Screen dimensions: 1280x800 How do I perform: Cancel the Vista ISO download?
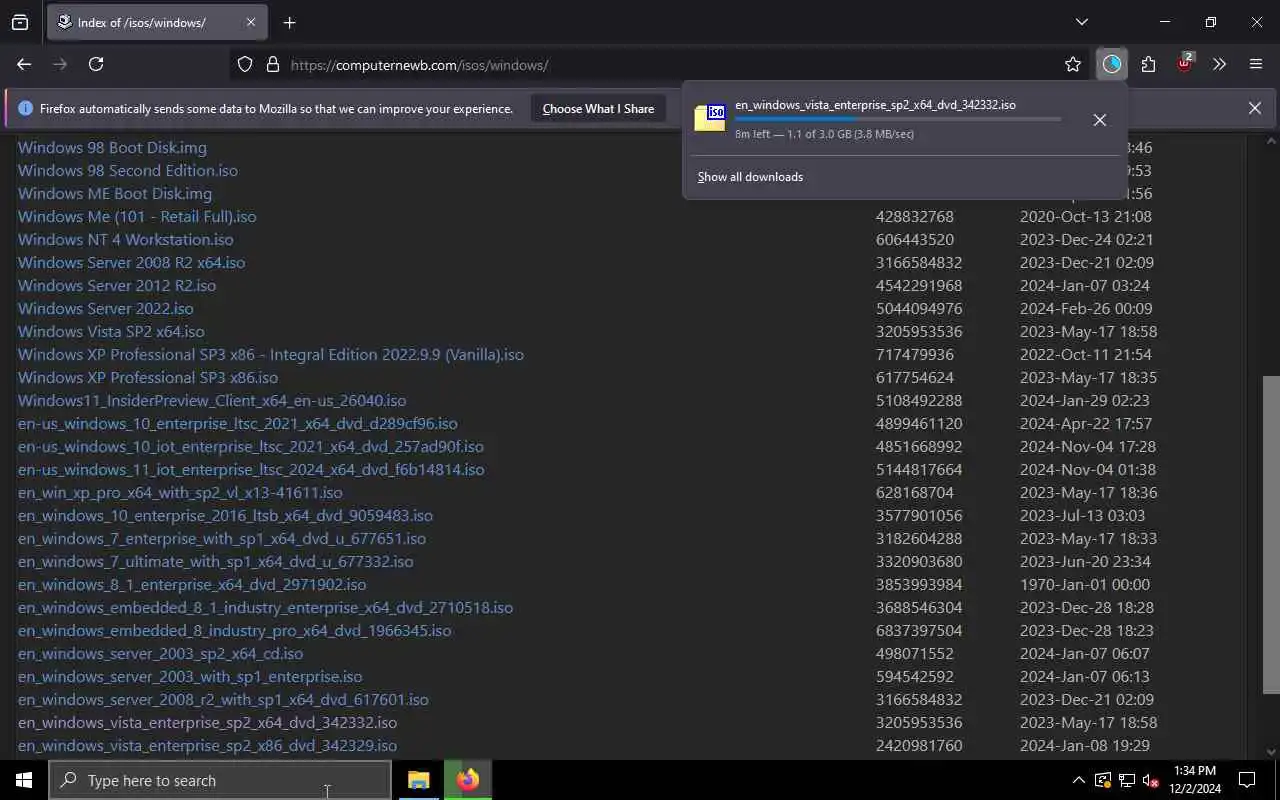[x=1099, y=120]
